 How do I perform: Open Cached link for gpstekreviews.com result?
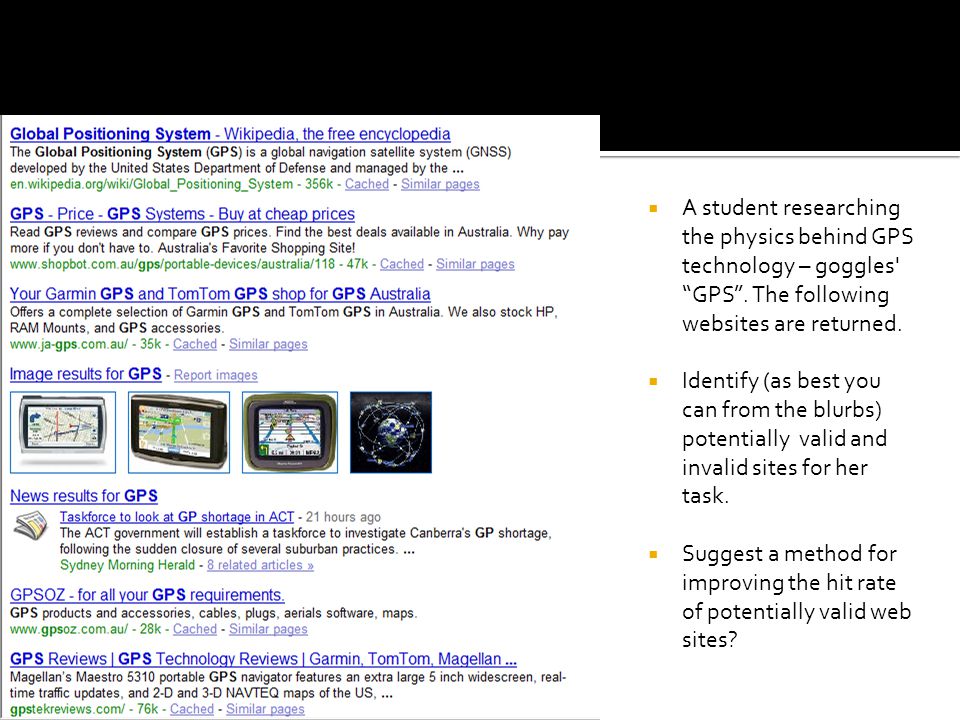click(x=192, y=709)
